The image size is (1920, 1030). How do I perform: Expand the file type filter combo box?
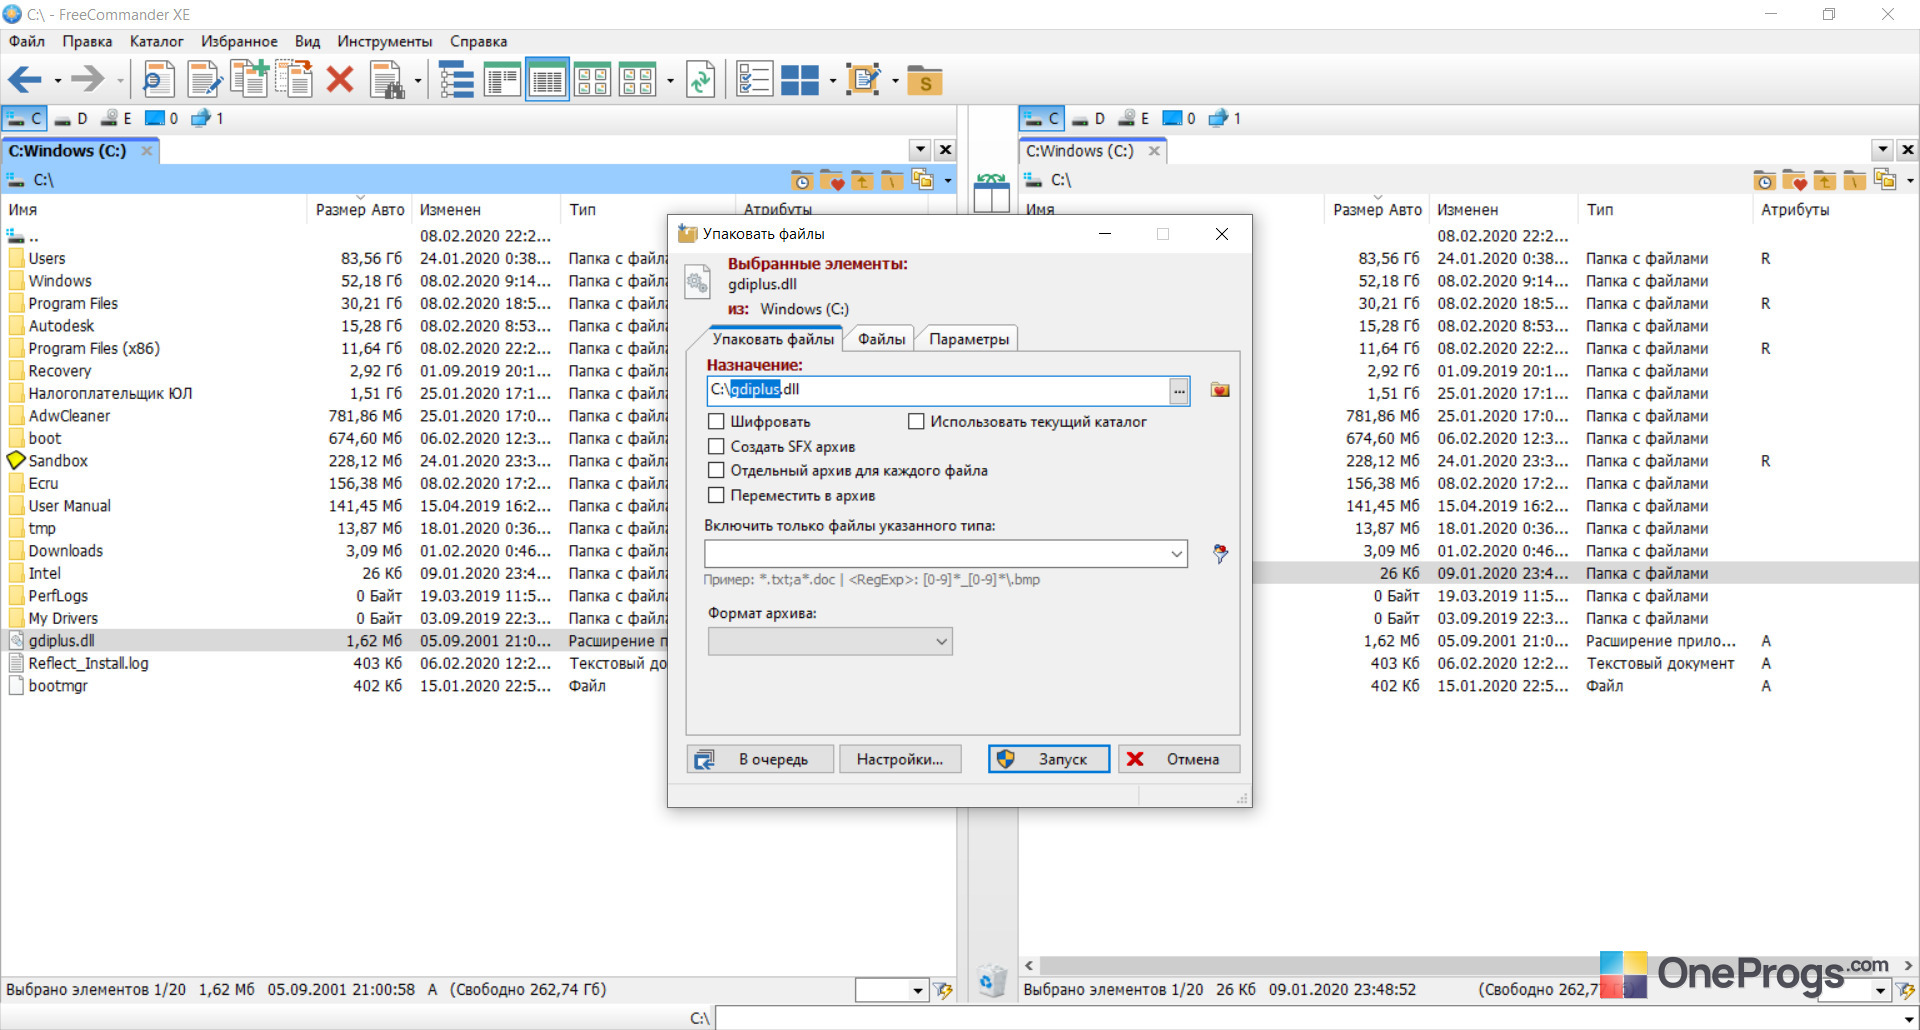pyautogui.click(x=1177, y=553)
